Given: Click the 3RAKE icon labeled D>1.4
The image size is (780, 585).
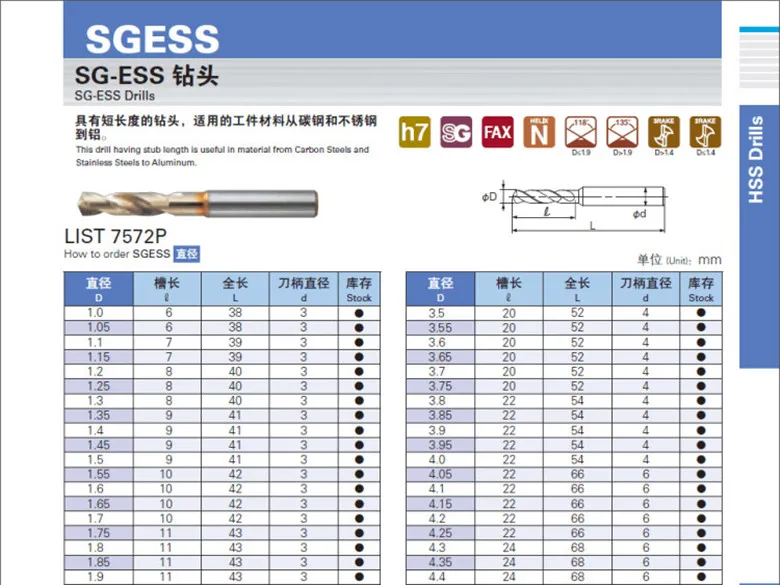Looking at the screenshot, I should click(x=664, y=132).
